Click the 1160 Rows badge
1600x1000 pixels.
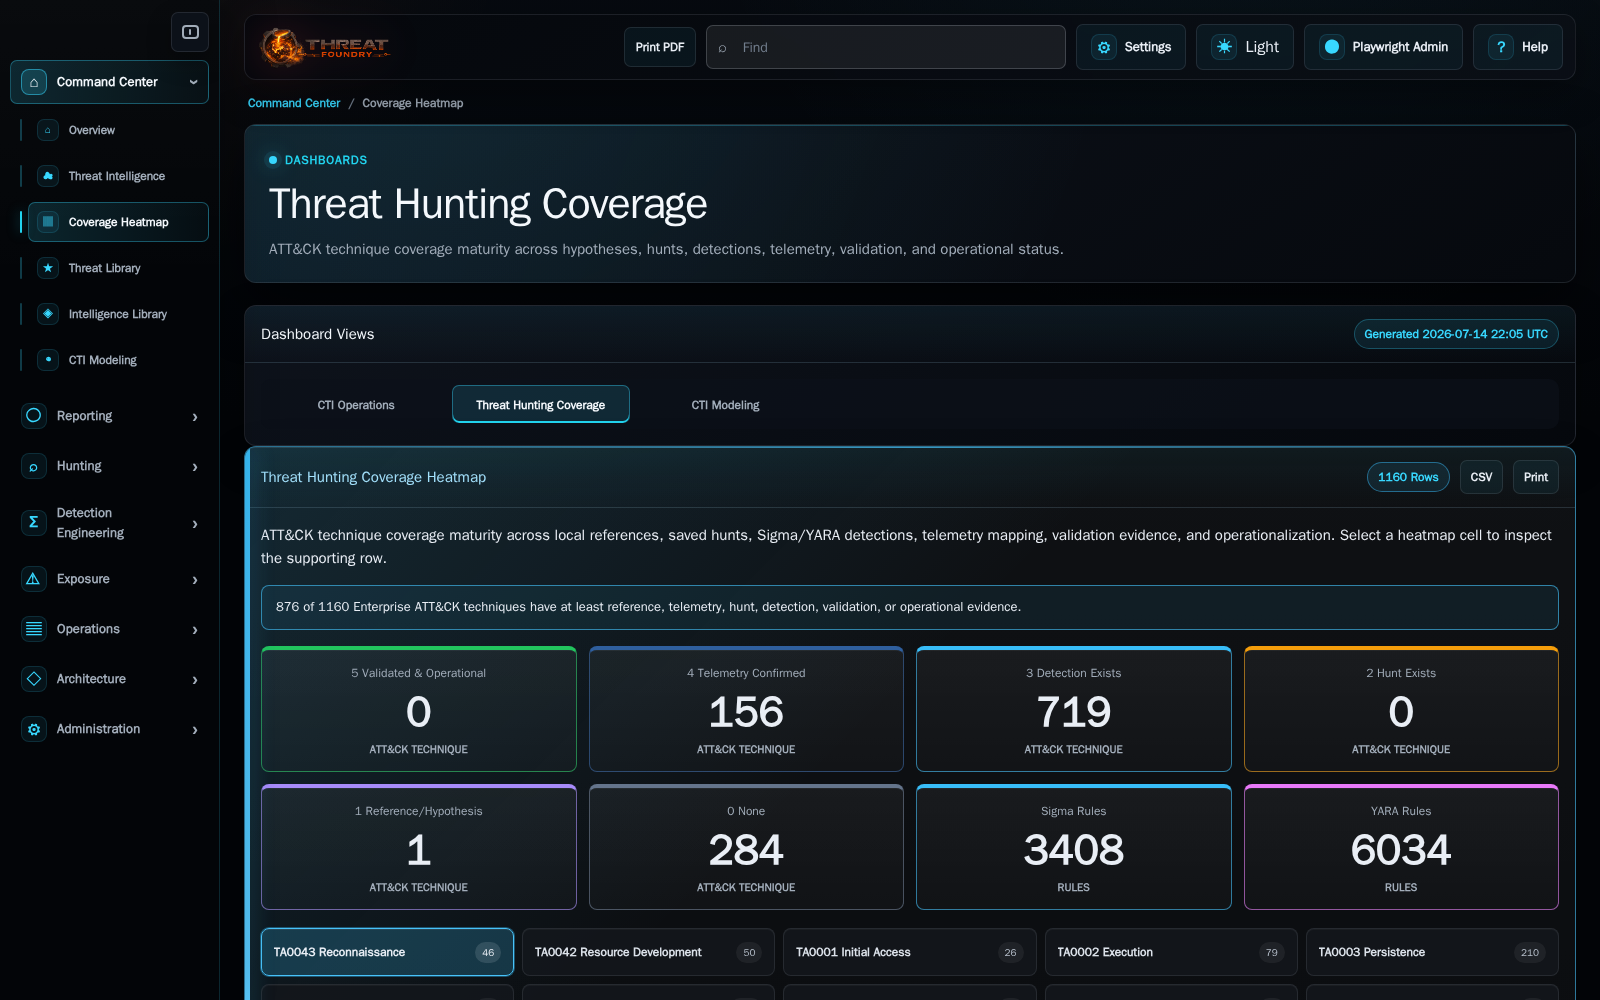click(x=1408, y=477)
